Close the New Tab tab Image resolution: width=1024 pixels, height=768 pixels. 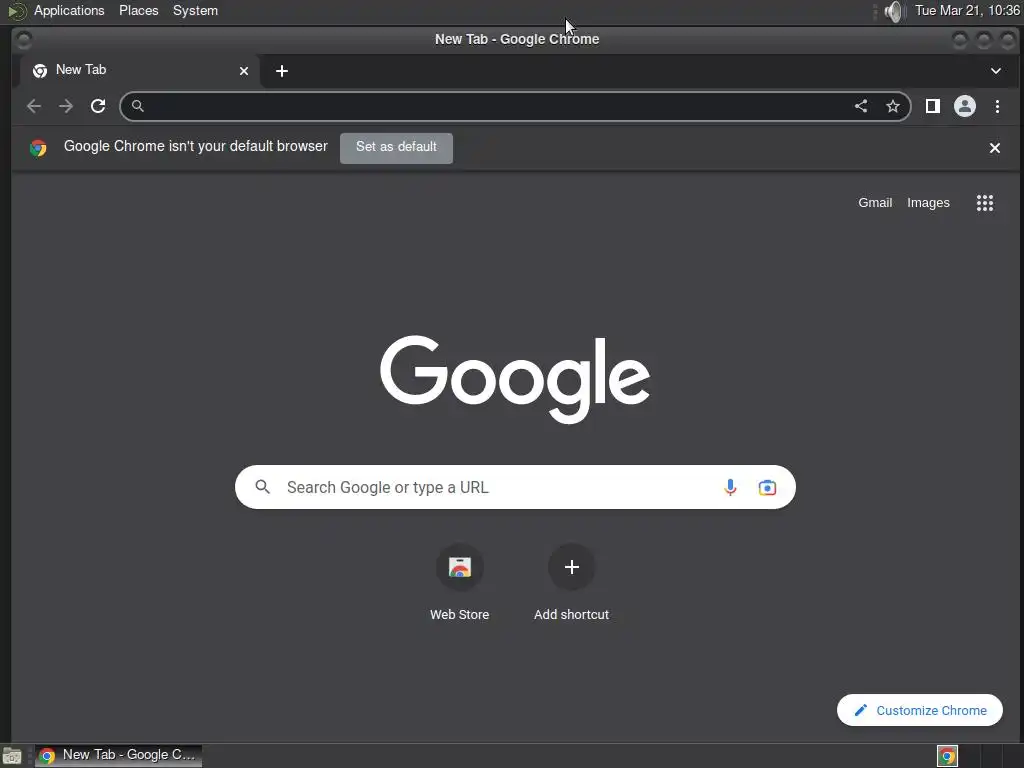coord(244,71)
